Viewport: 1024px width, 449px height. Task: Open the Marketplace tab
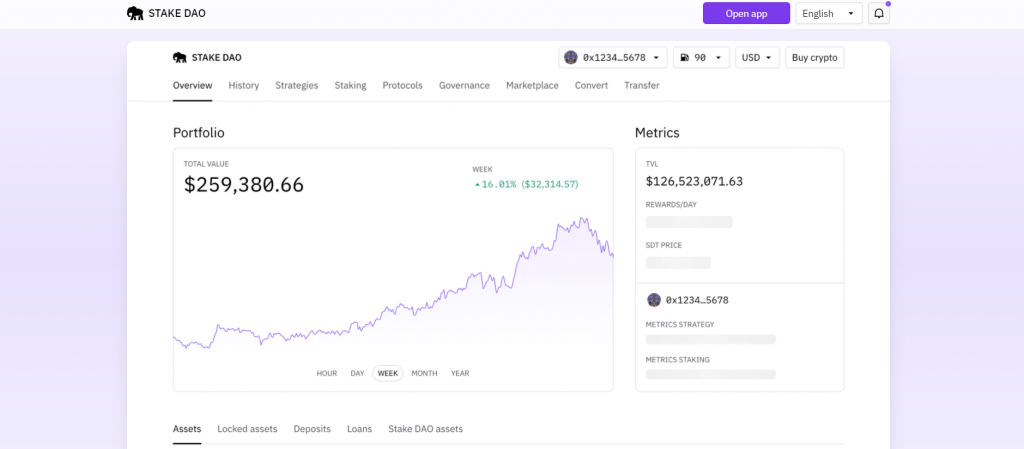[x=532, y=85]
